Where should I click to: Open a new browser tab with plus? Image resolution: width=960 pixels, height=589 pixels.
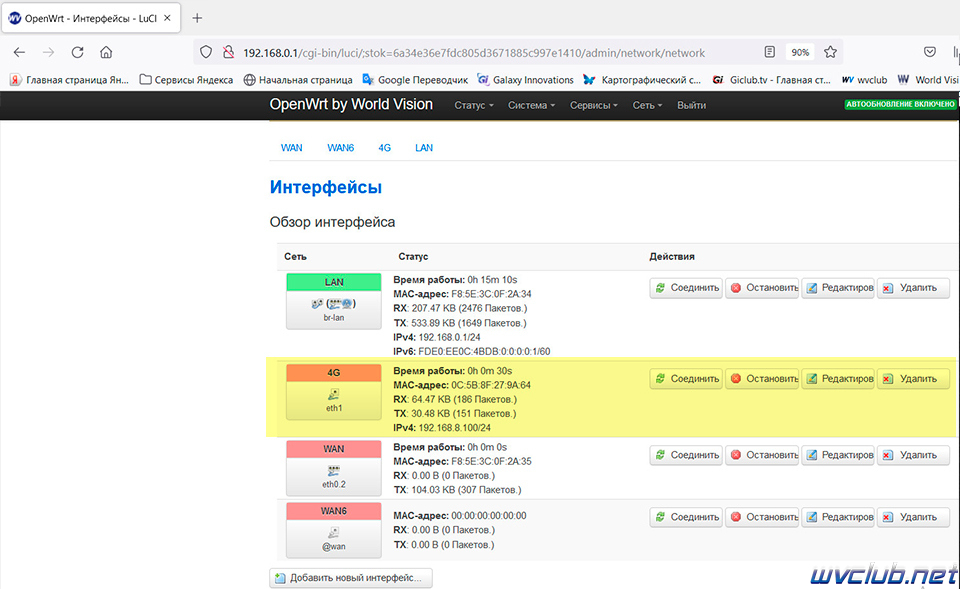point(197,18)
